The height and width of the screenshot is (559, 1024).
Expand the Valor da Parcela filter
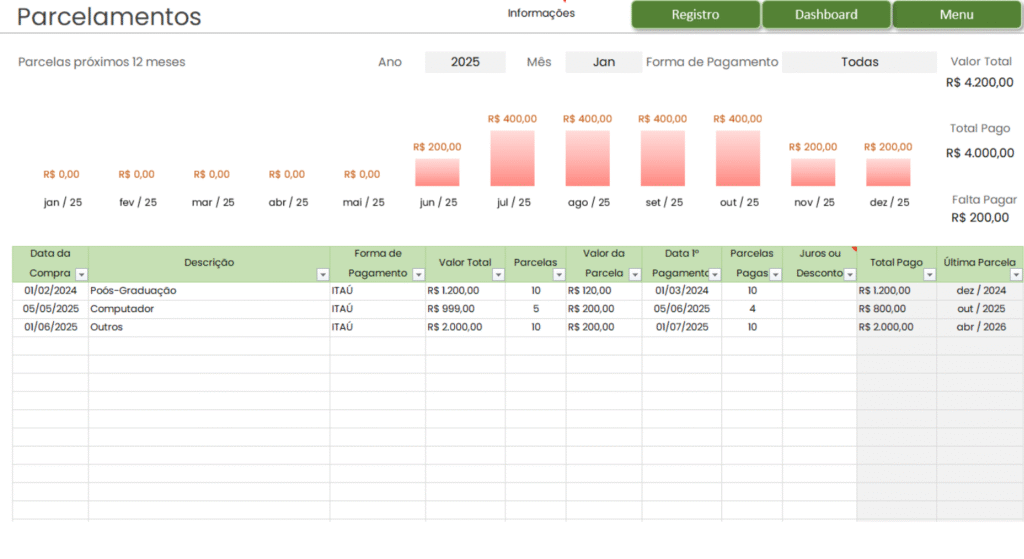point(635,274)
